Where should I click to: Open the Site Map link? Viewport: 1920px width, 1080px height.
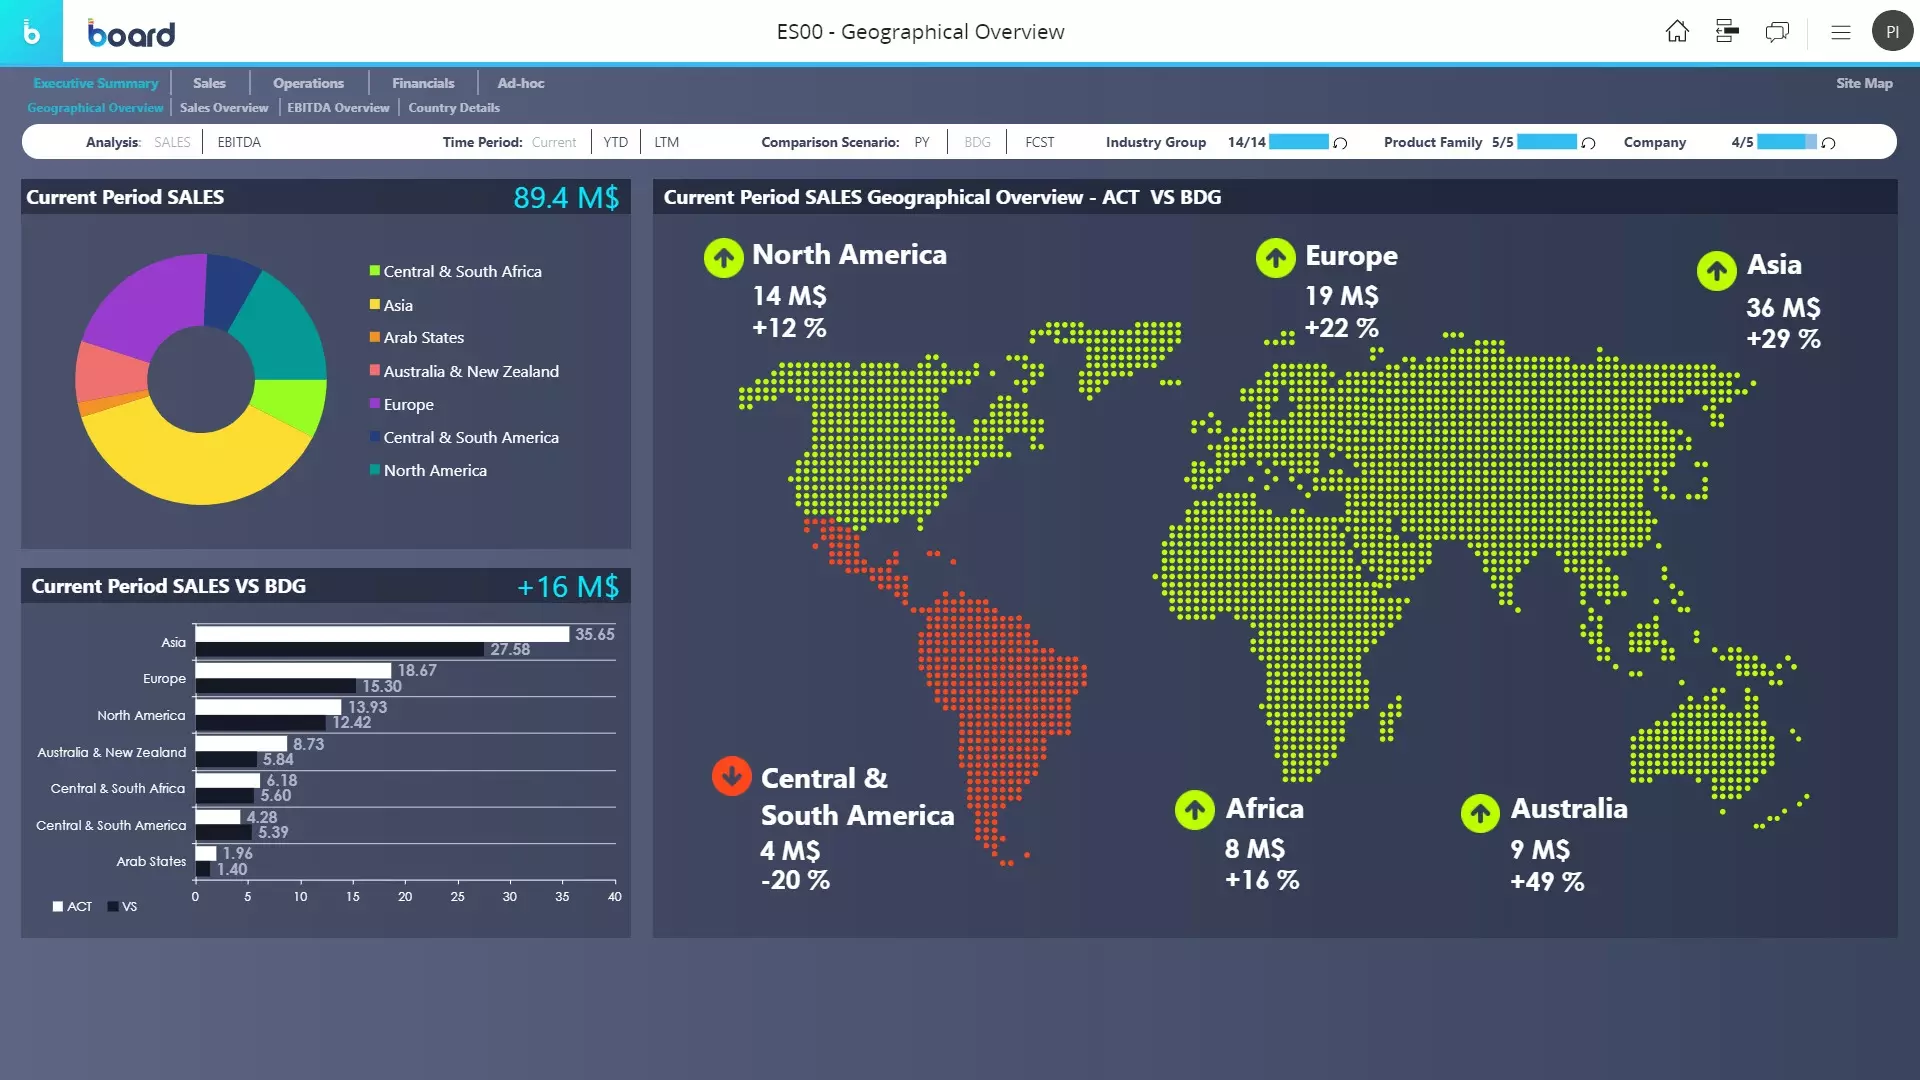pos(1864,83)
